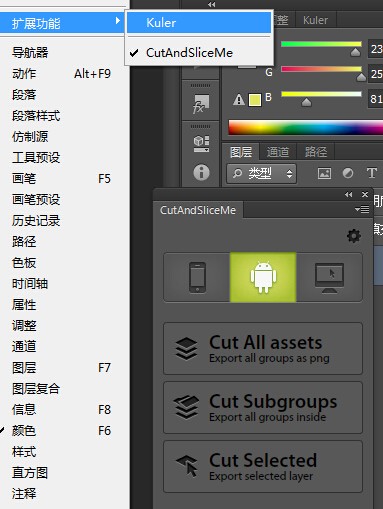Choose 画笔 (F5) menu item
383x509 pixels.
(x=63, y=179)
